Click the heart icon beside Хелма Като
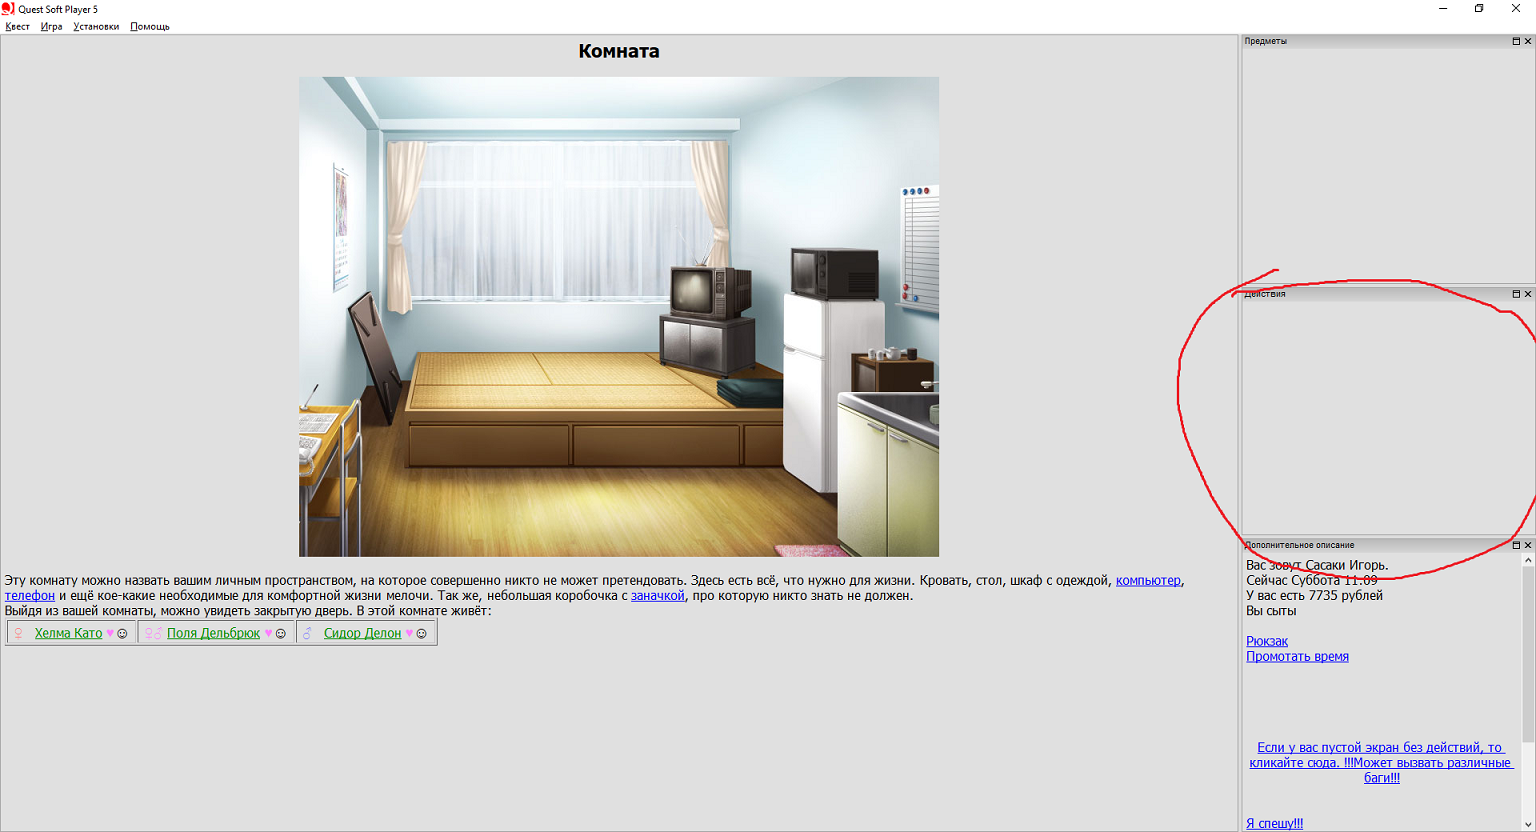1536x832 pixels. click(x=110, y=633)
